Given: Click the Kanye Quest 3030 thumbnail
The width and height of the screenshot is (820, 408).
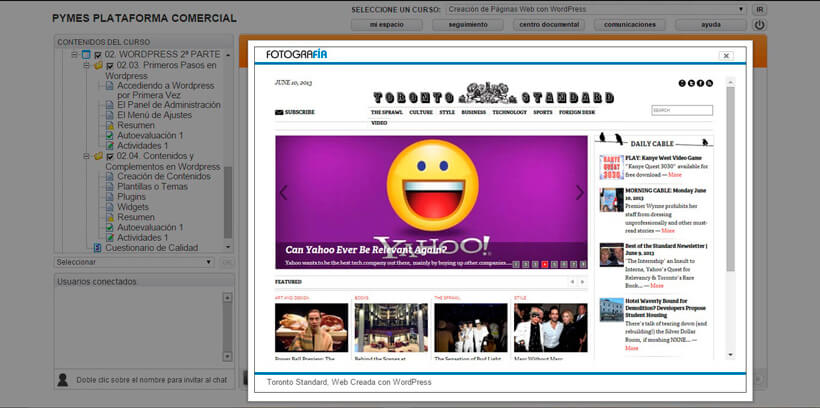Looking at the screenshot, I should point(611,167).
